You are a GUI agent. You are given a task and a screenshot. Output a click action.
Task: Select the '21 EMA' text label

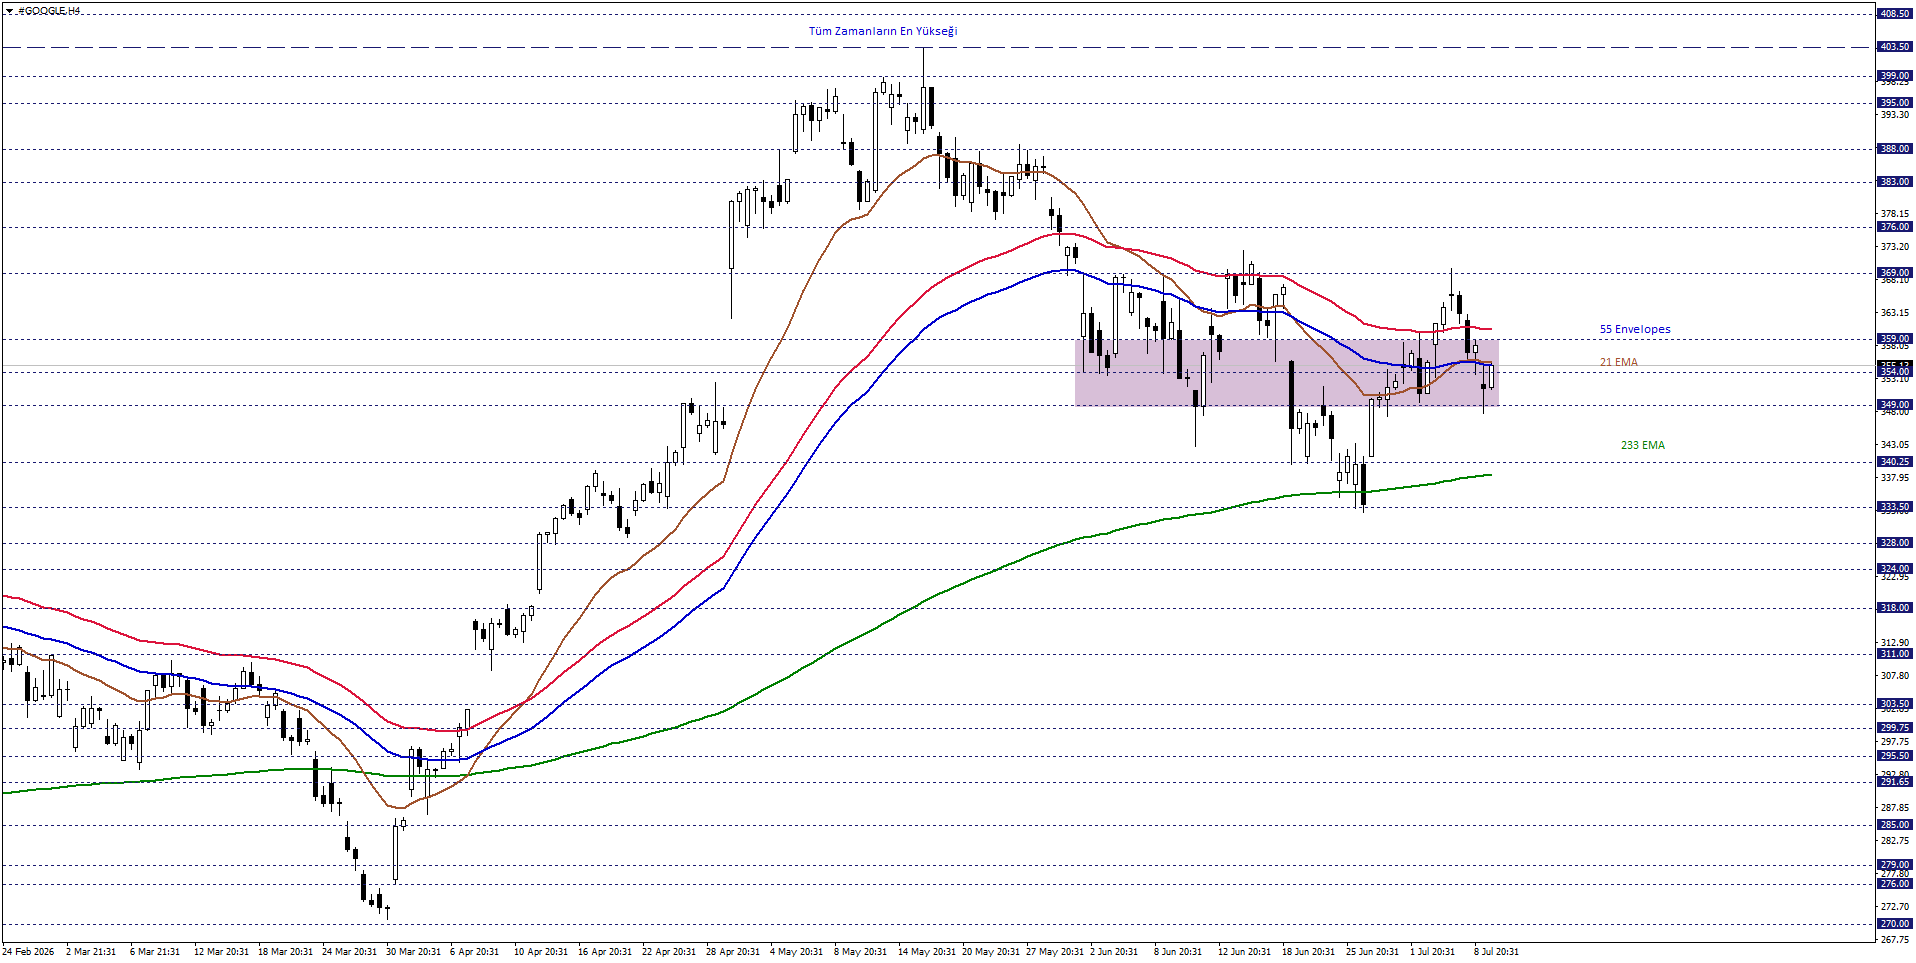[1619, 362]
